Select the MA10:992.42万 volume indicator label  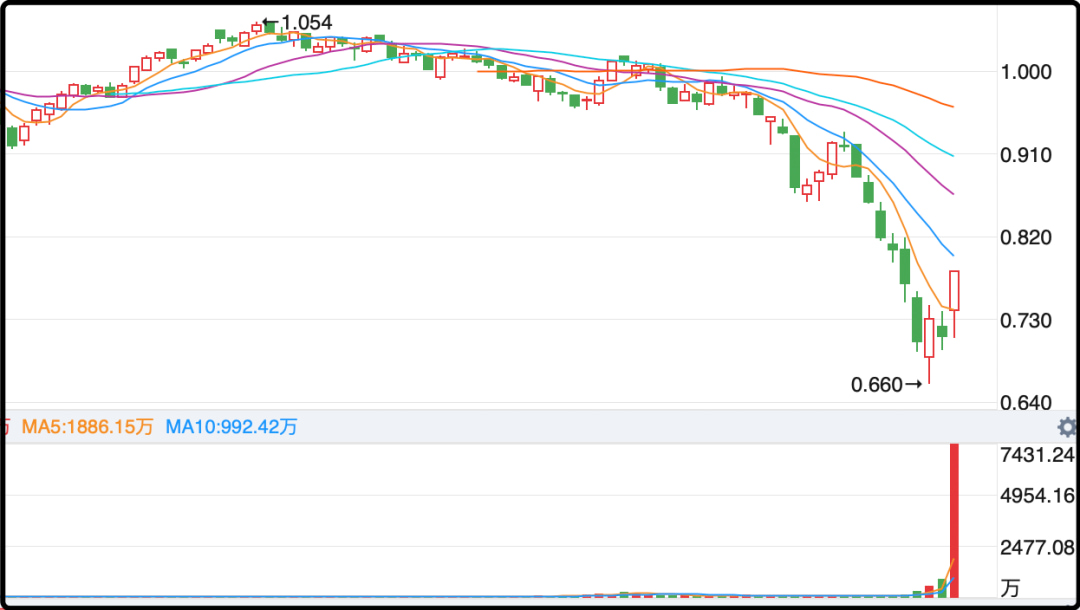(x=231, y=427)
